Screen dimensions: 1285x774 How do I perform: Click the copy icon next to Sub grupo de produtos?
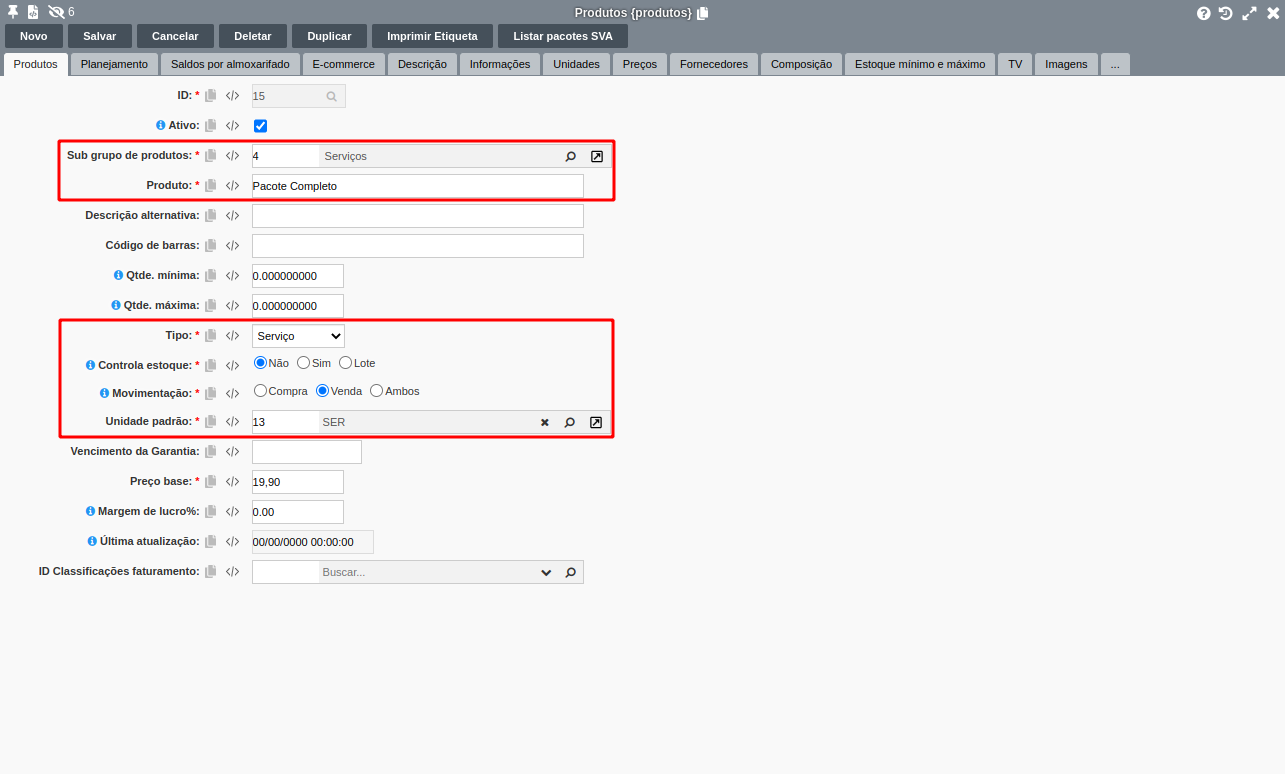point(211,156)
